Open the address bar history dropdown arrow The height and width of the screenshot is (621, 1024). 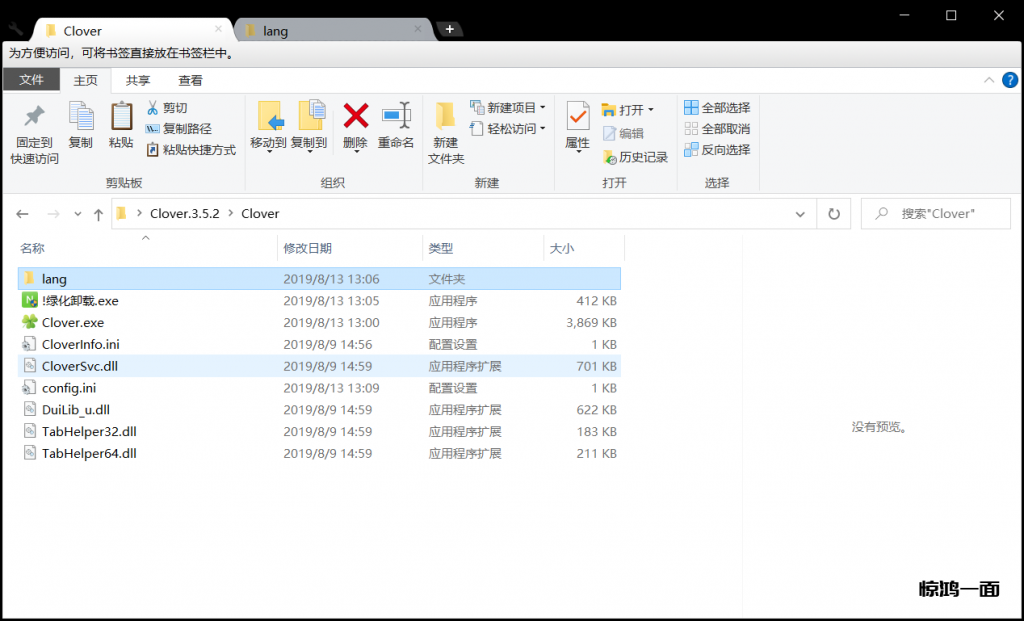(800, 213)
